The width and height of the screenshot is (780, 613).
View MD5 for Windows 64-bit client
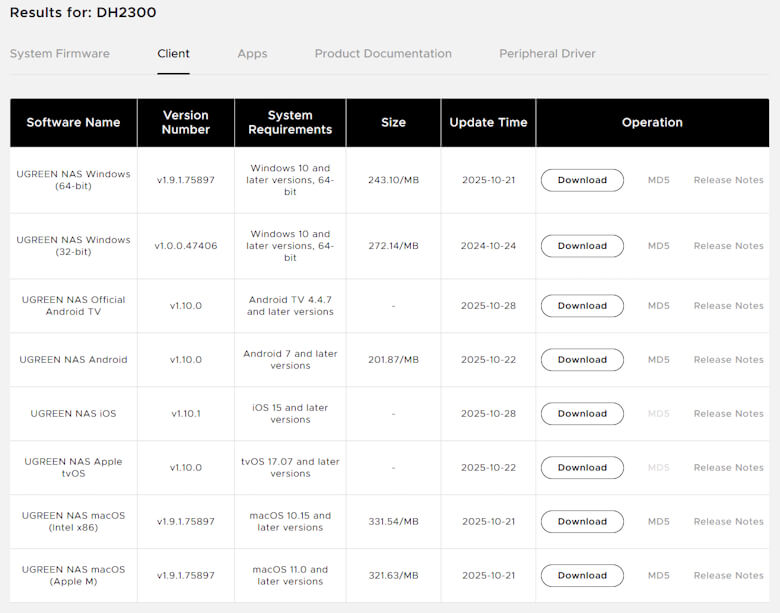pos(658,180)
